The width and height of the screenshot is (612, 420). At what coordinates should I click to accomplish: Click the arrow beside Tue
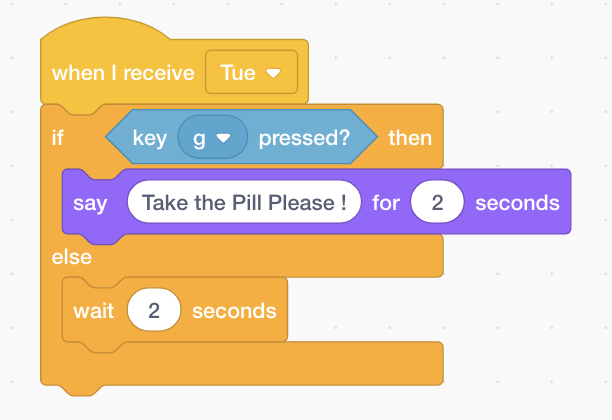tap(273, 74)
